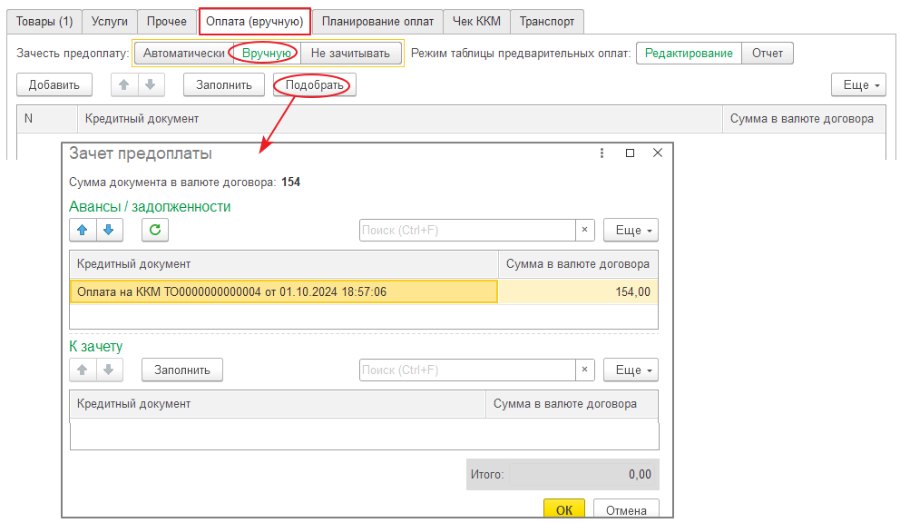Select the Оплата (вручную) tab

click(x=254, y=21)
